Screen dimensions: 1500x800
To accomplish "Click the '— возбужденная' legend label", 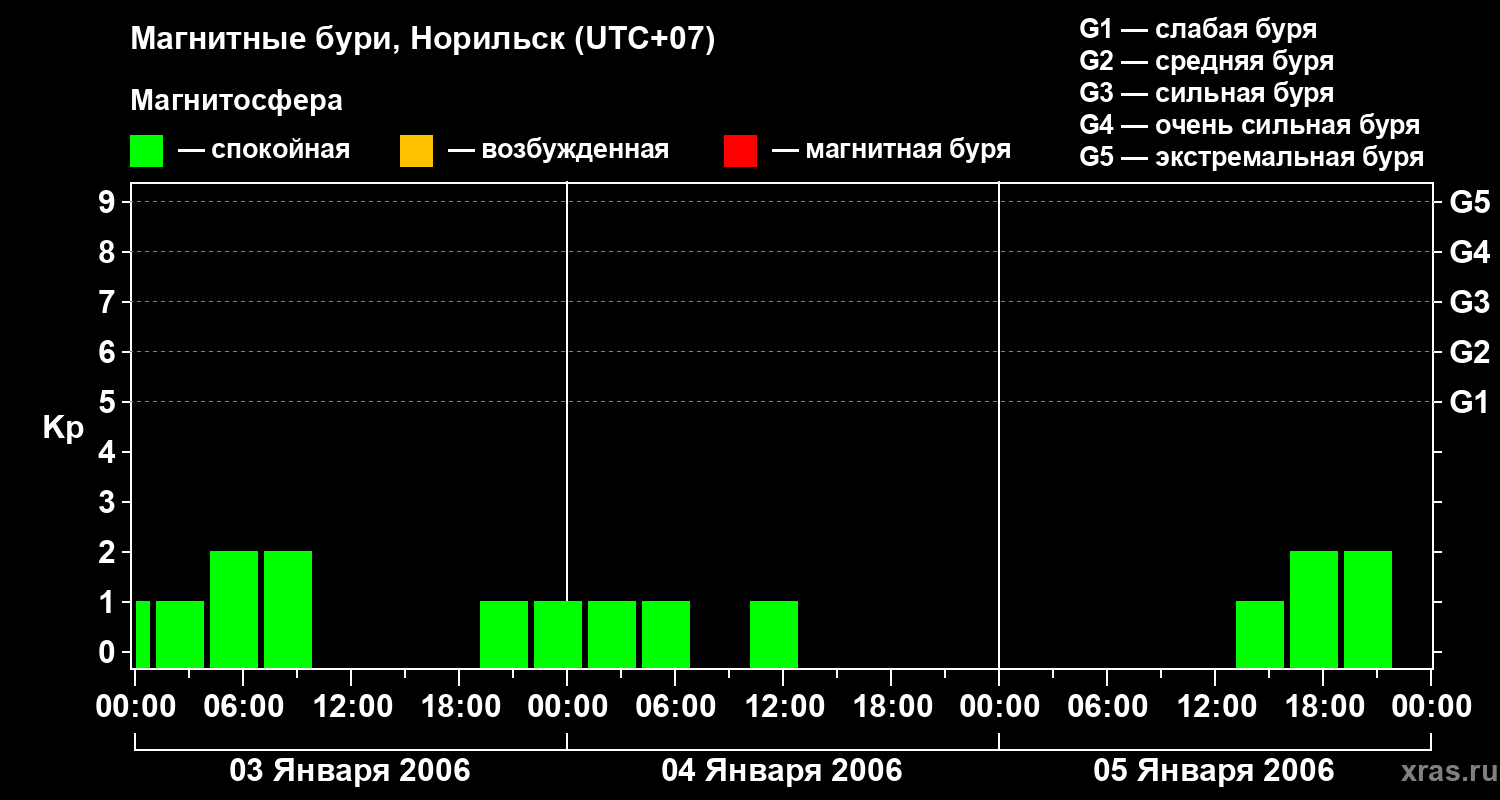I will 558,150.
